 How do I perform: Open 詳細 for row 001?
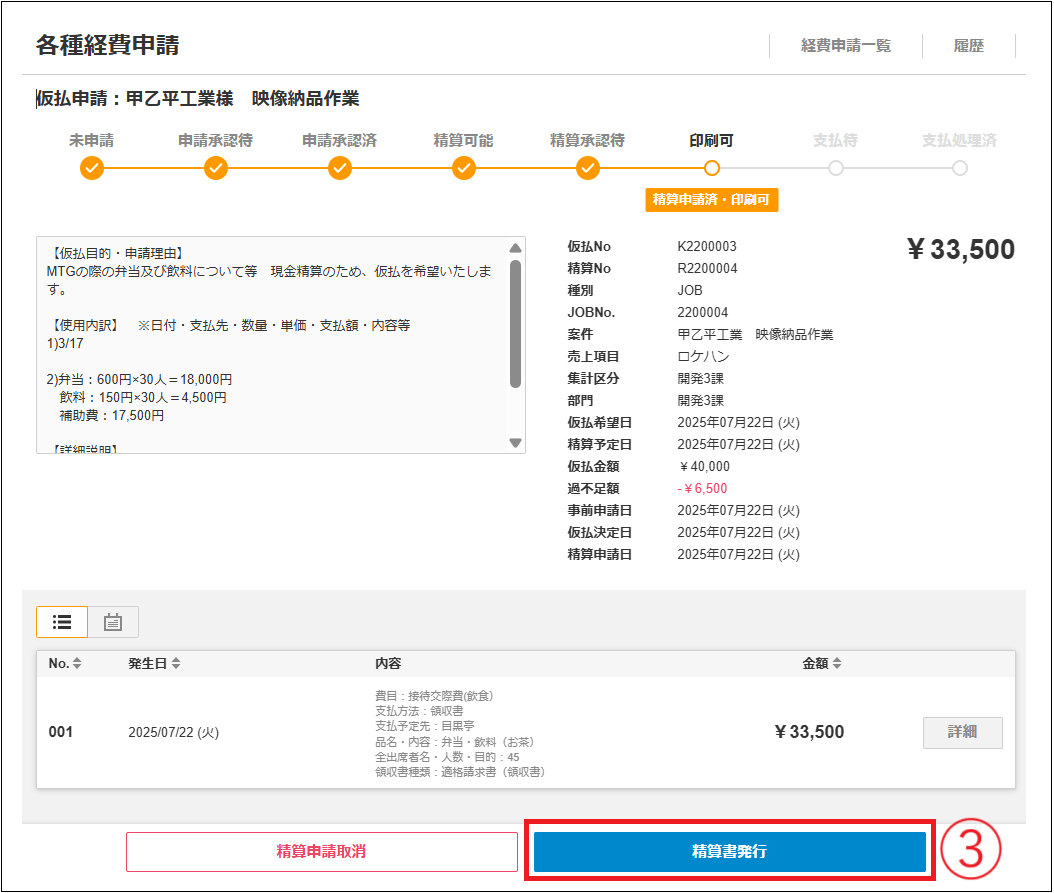(963, 732)
